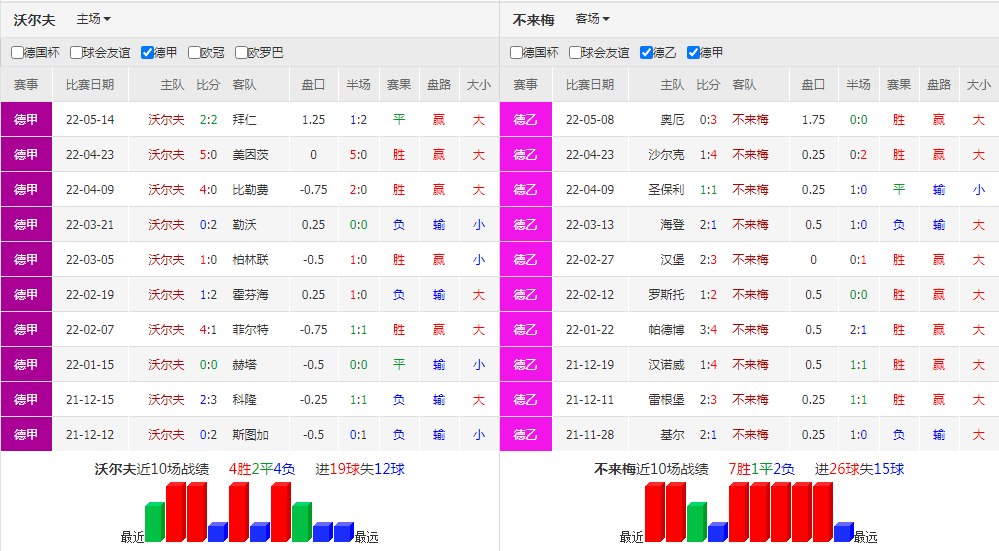Image resolution: width=999 pixels, height=551 pixels.
Task: Toggle 德国杯 checkbox in 沃尔夫 panel
Action: pyautogui.click(x=18, y=52)
